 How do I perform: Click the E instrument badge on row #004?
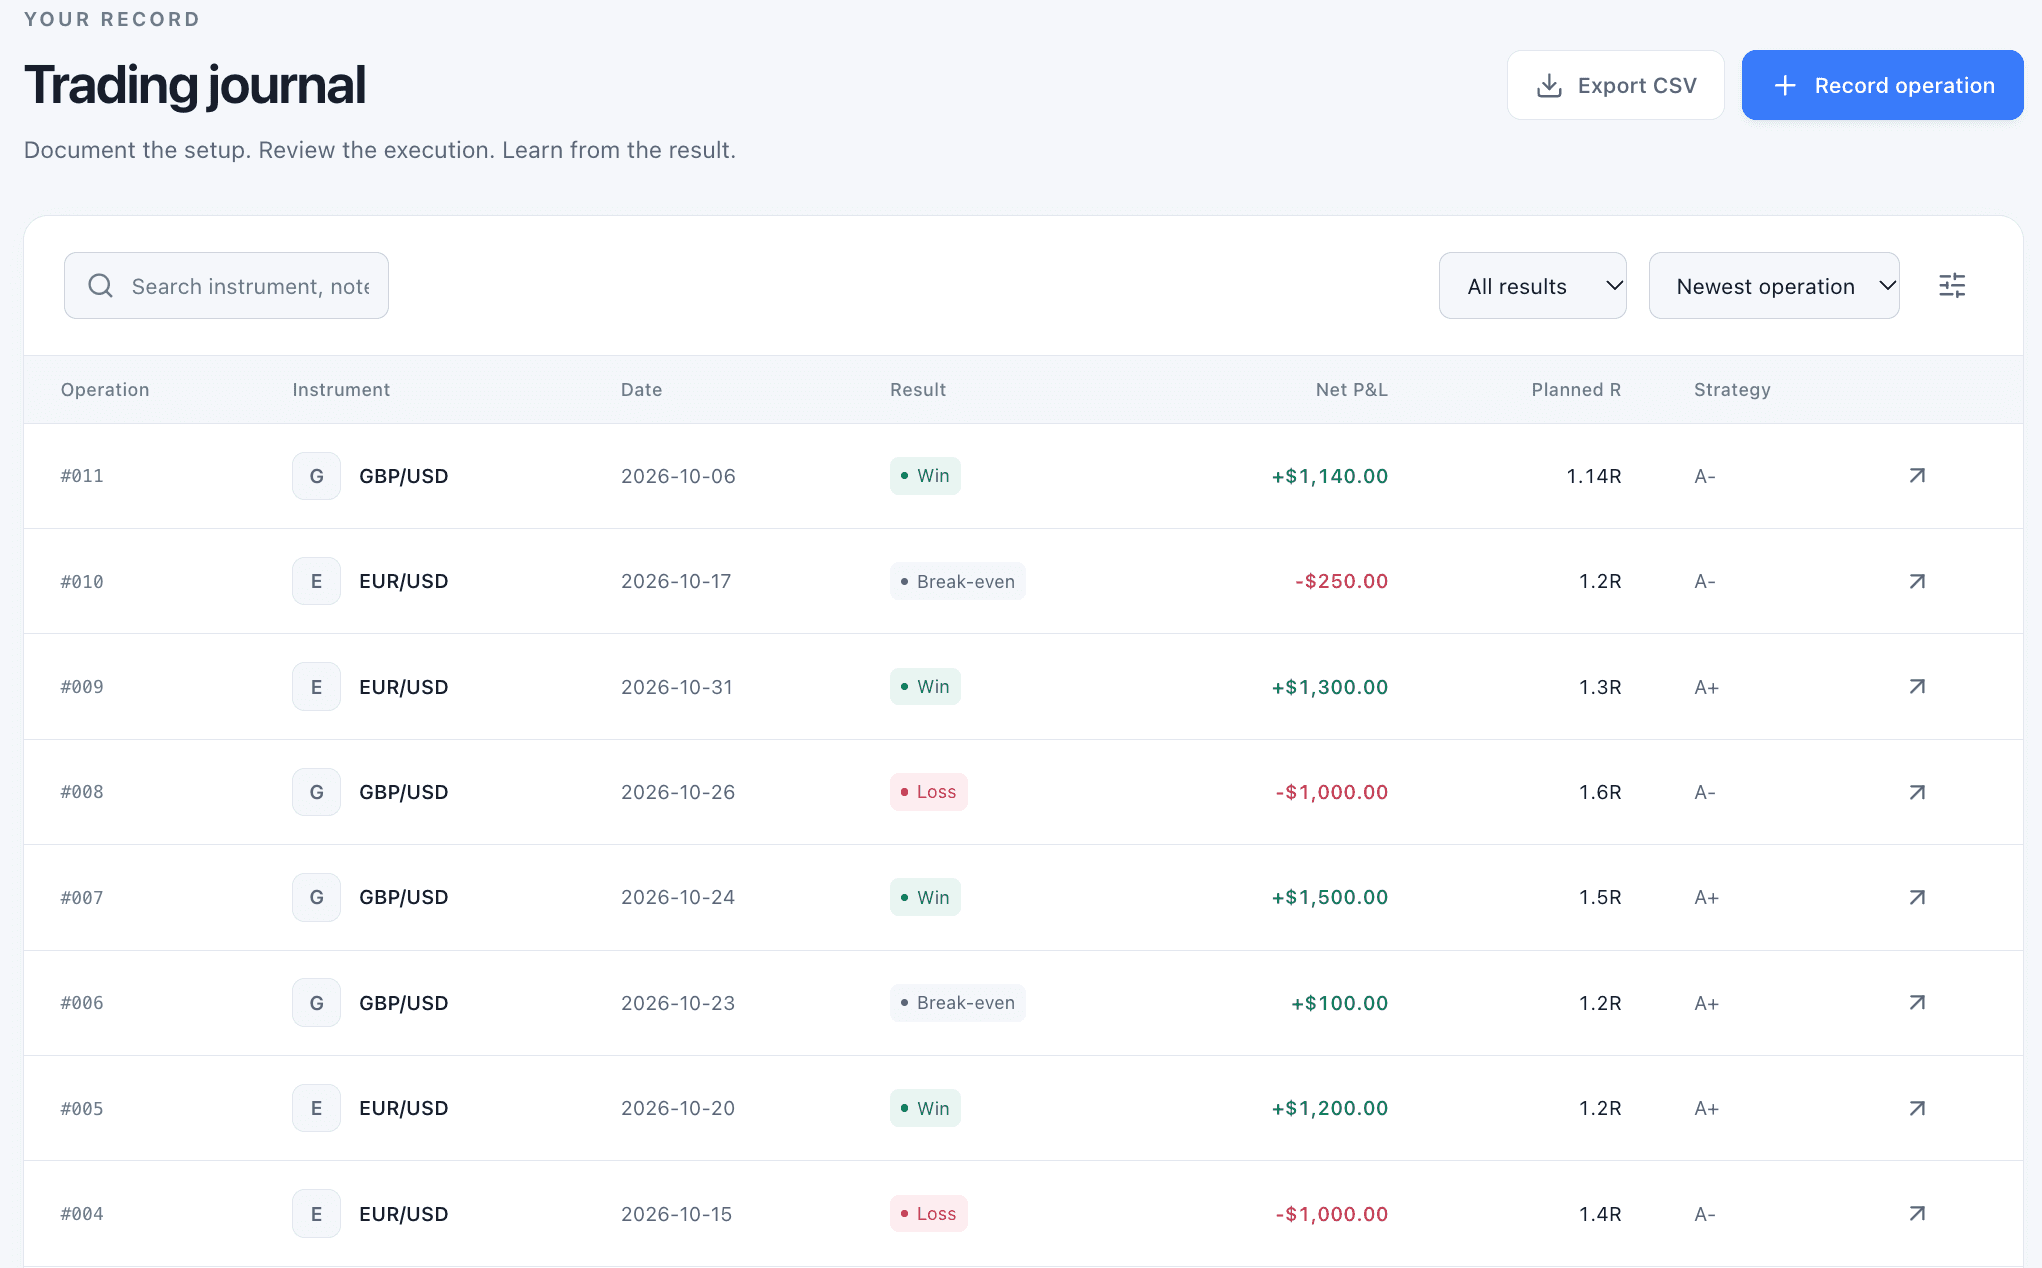coord(316,1214)
